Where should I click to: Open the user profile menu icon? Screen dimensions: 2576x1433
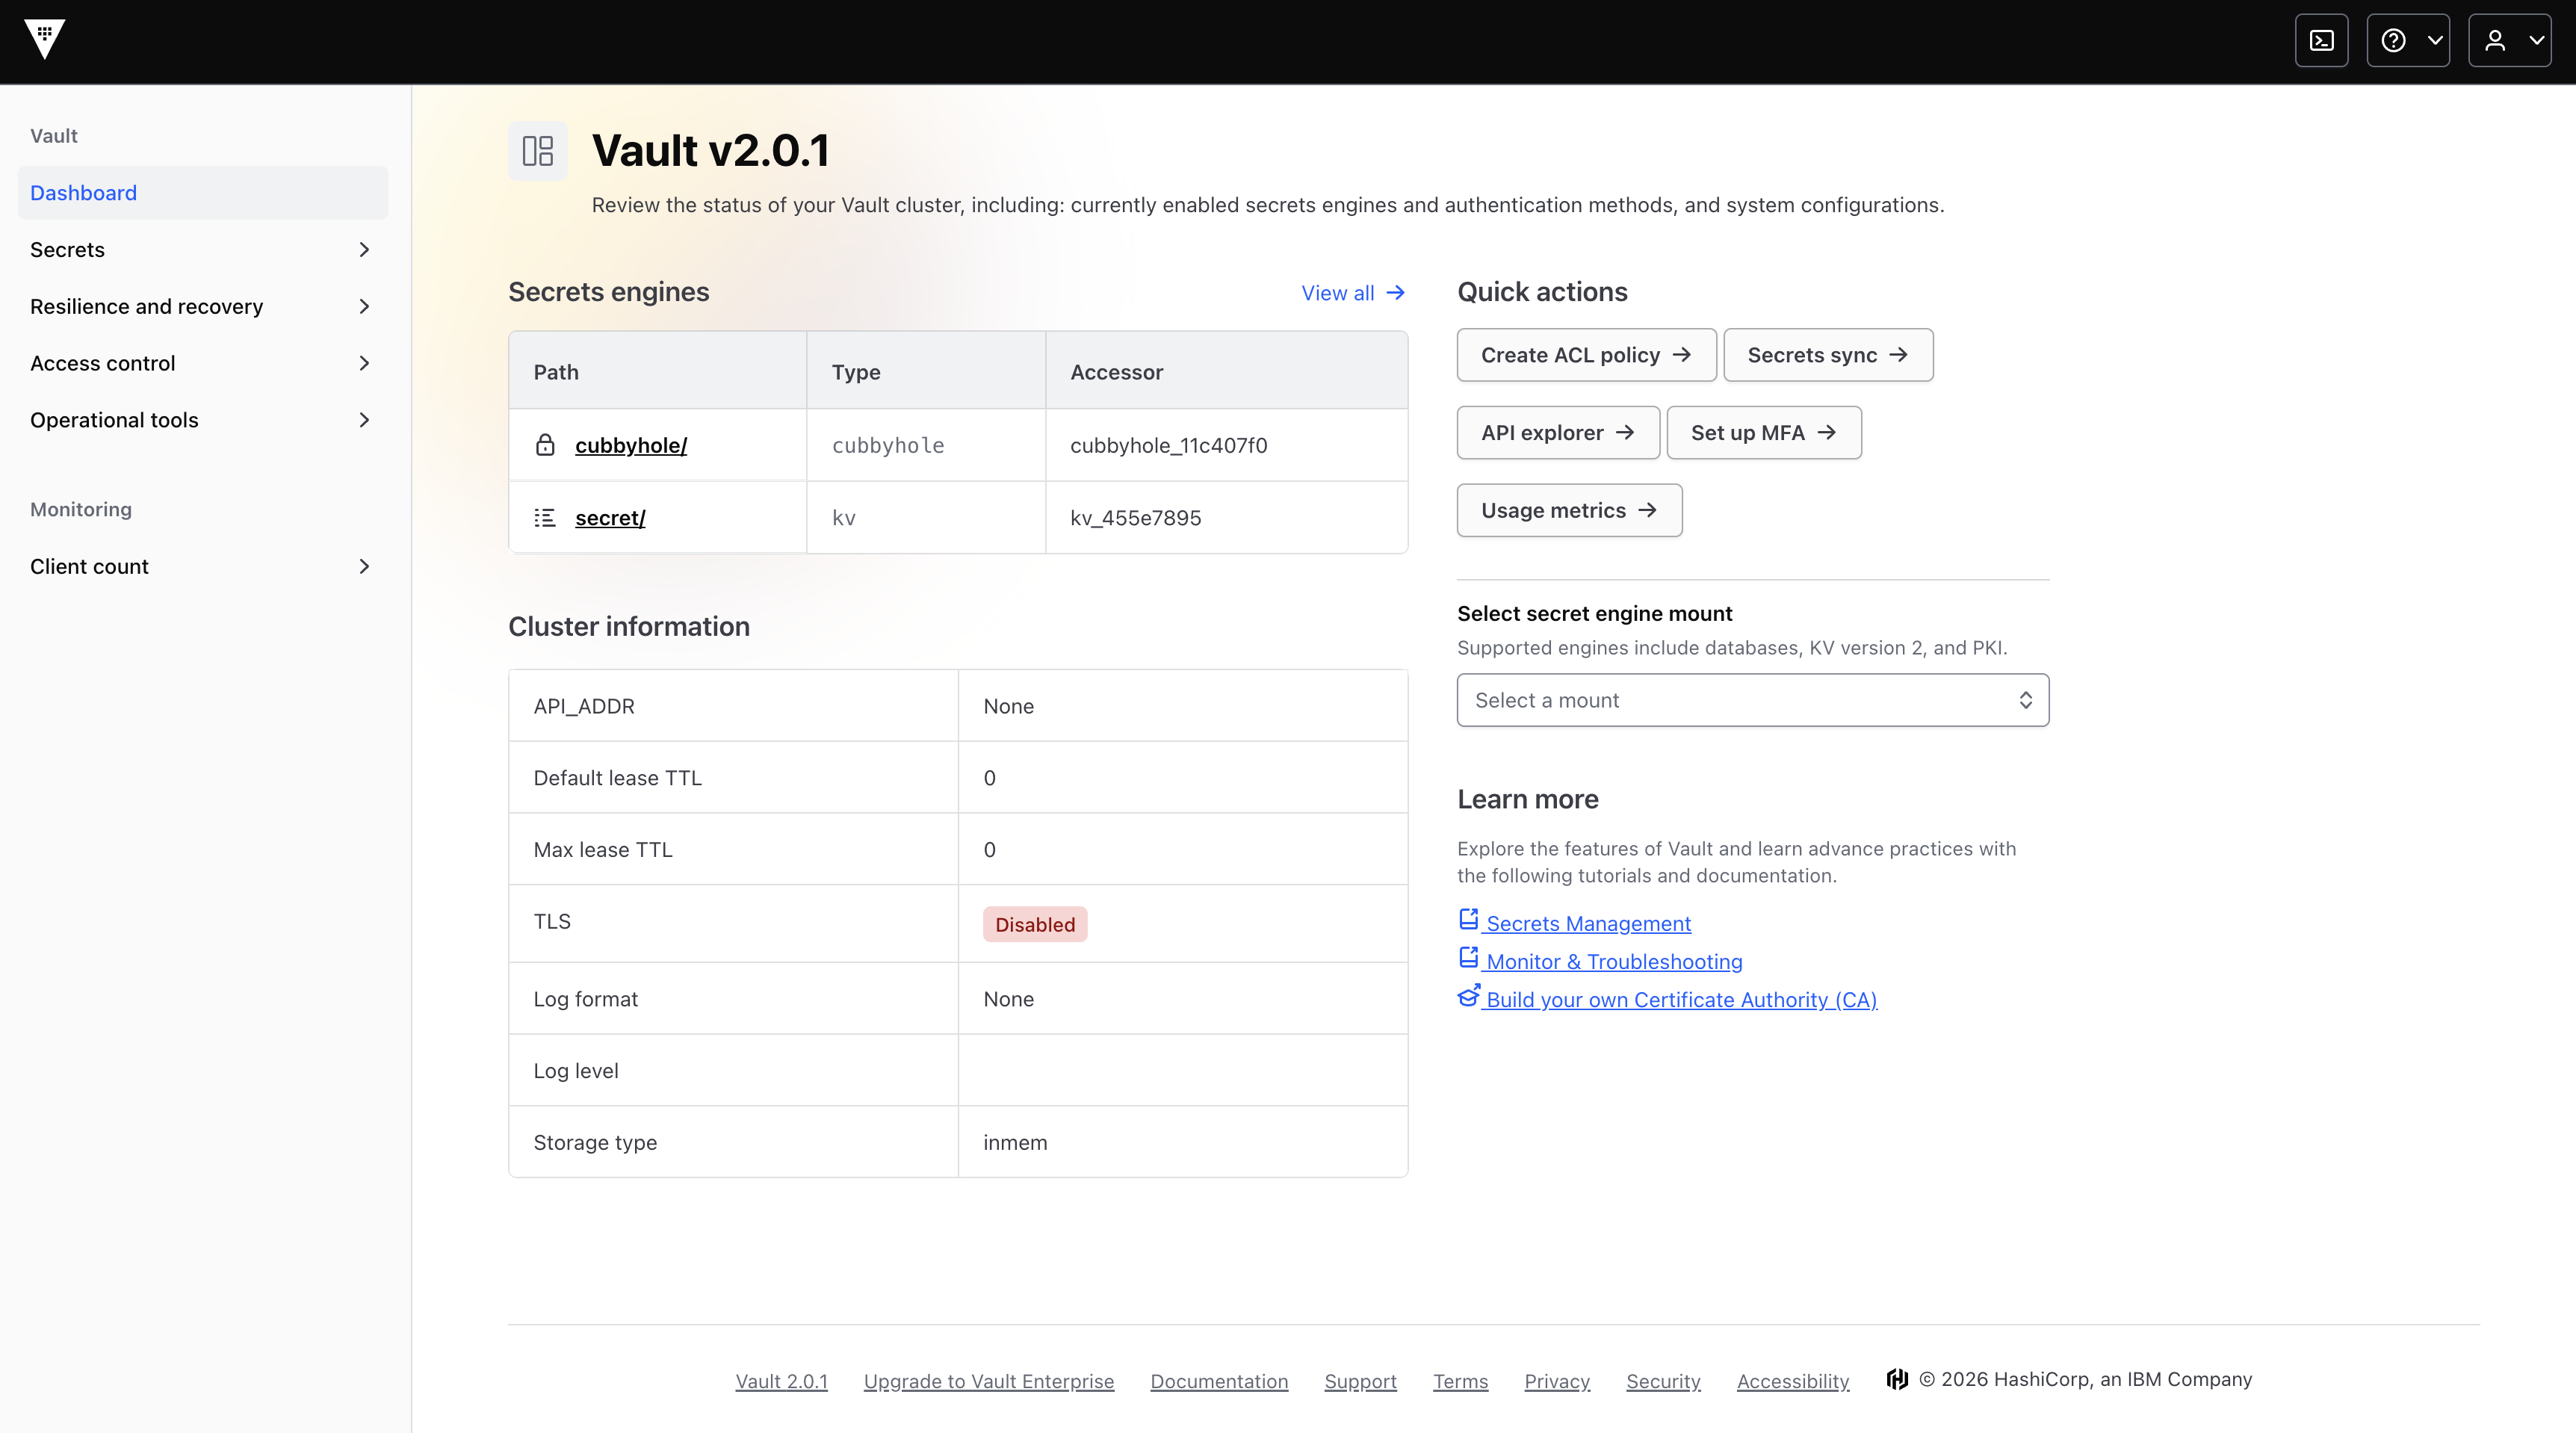click(2509, 40)
